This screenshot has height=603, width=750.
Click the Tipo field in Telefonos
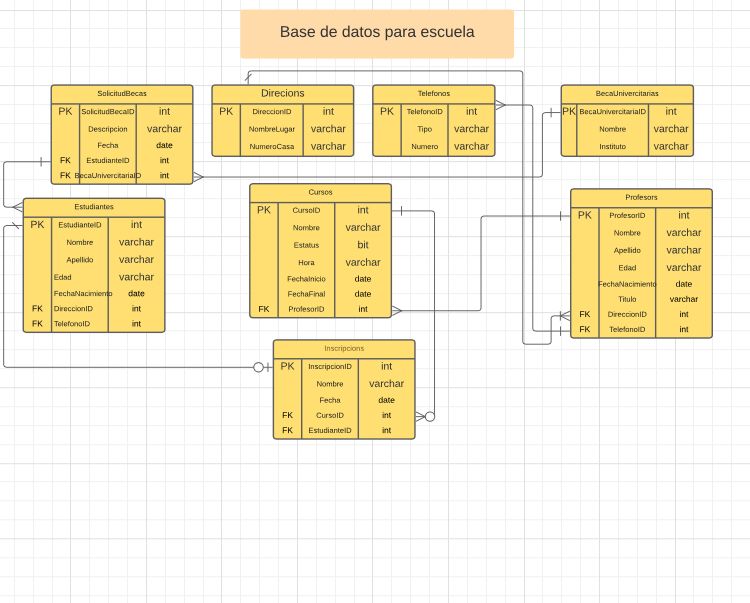pos(424,129)
